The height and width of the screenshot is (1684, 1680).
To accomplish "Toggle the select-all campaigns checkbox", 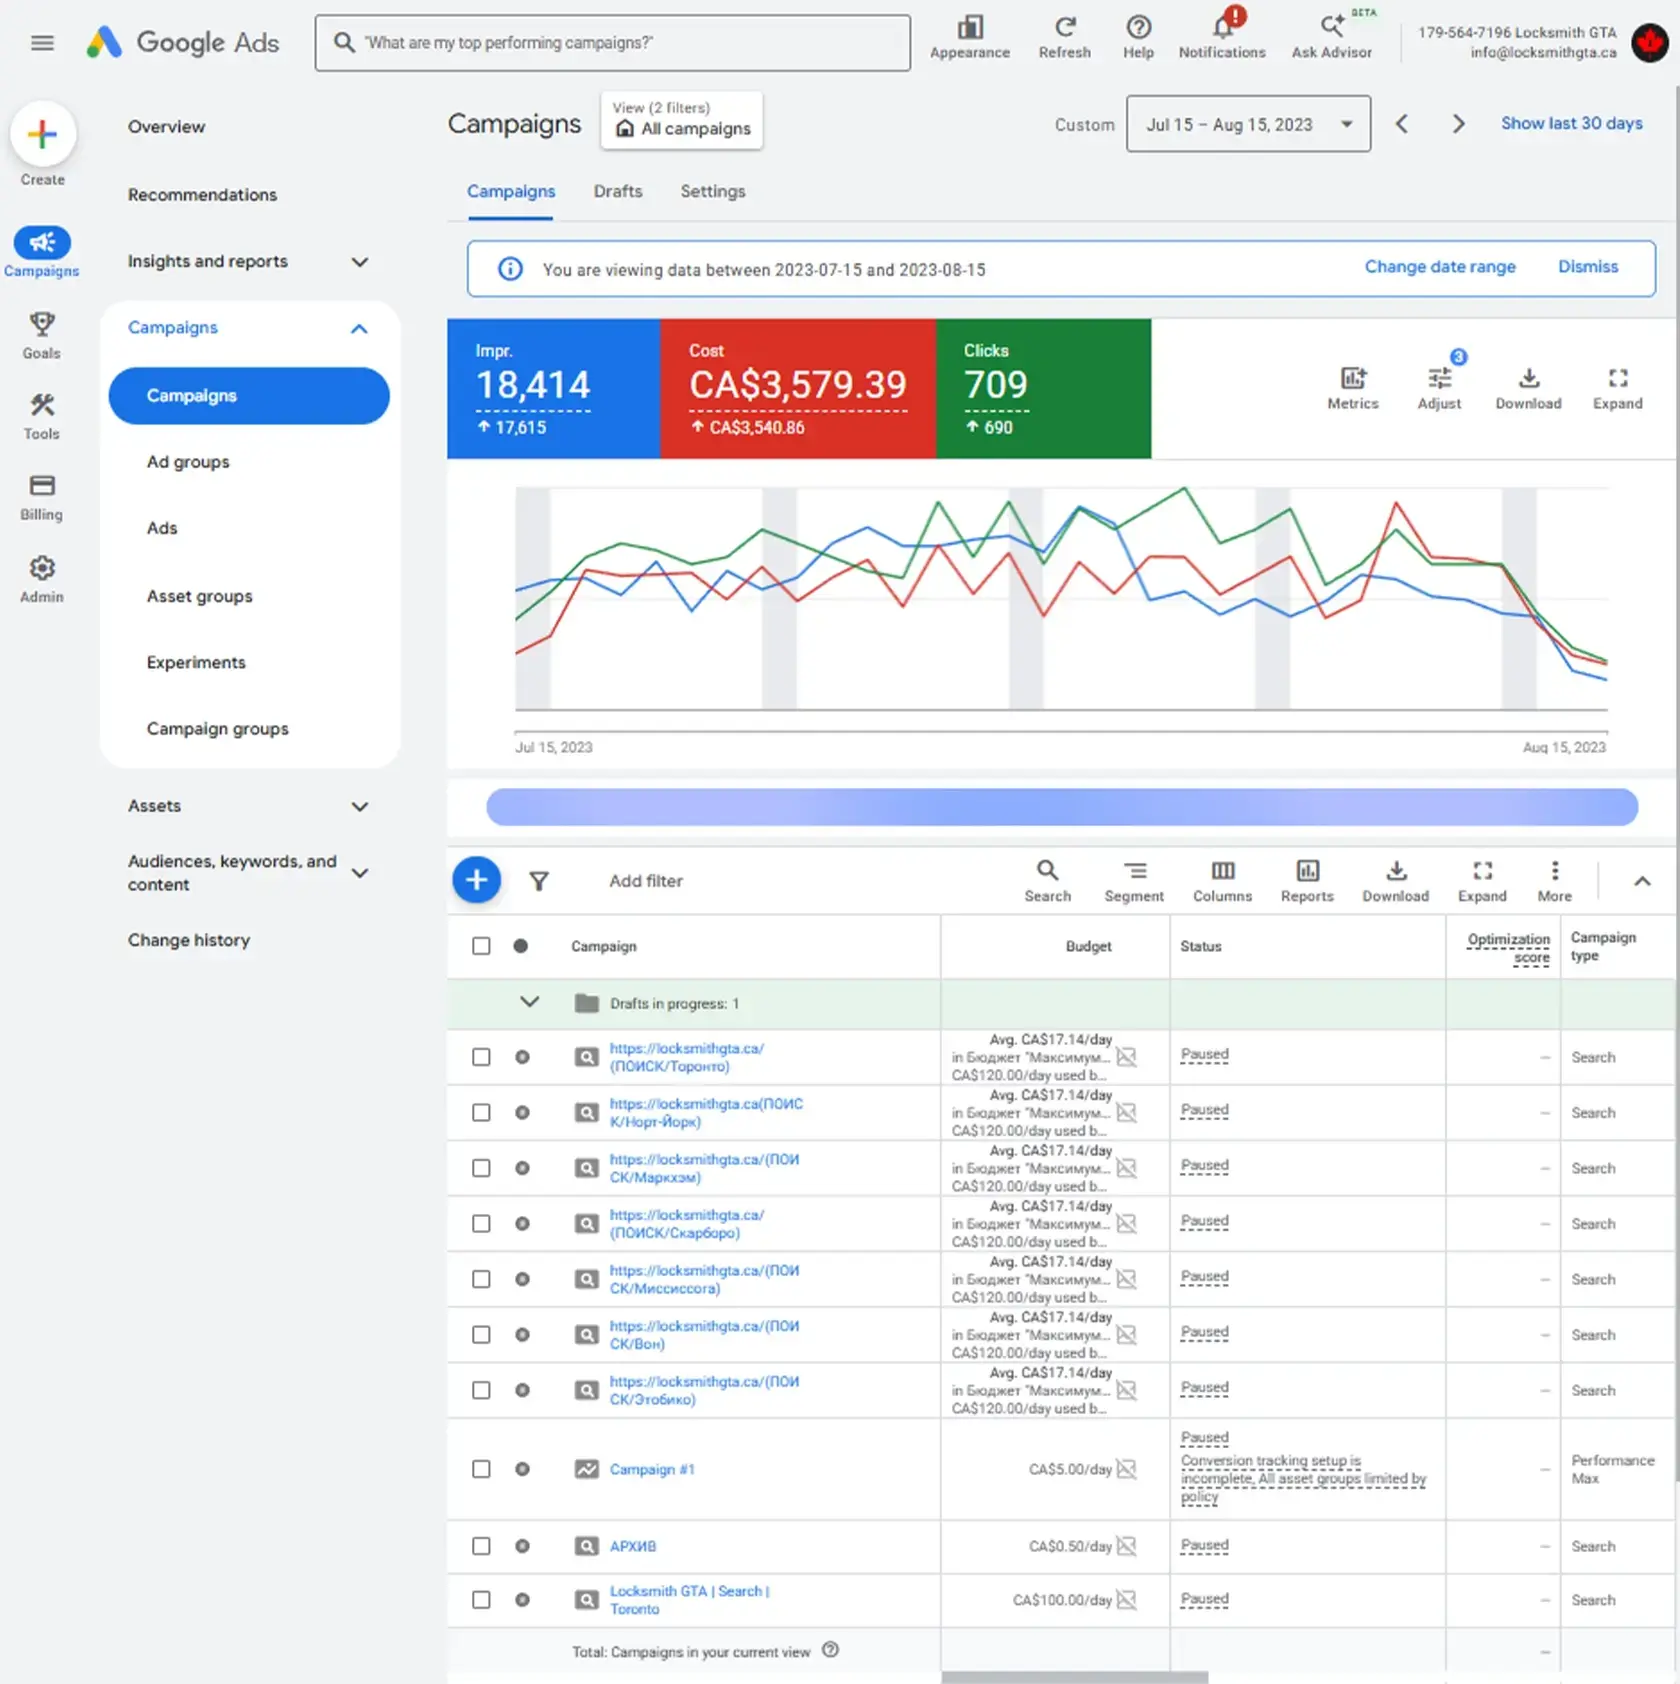I will pos(481,946).
